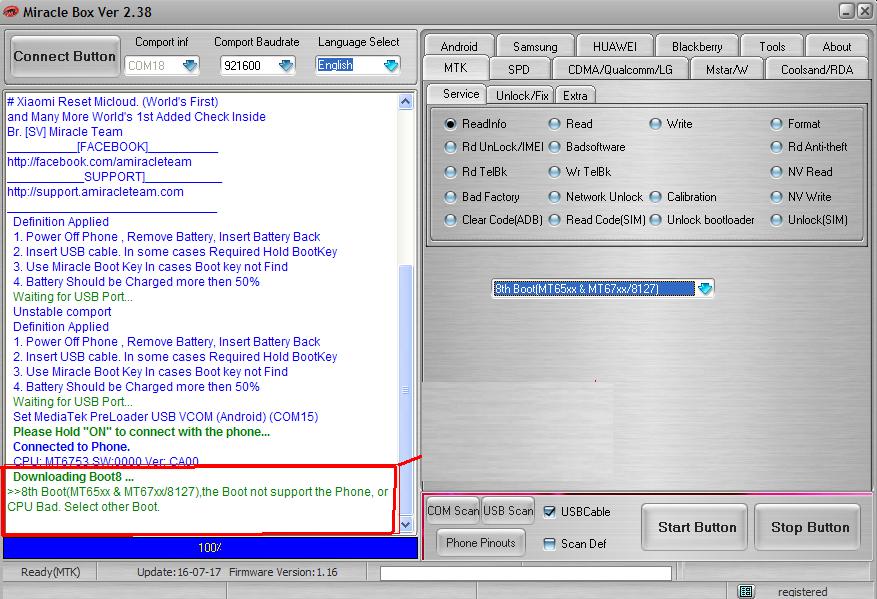Select the Format radio option
Image resolution: width=877 pixels, height=599 pixels.
tap(776, 124)
